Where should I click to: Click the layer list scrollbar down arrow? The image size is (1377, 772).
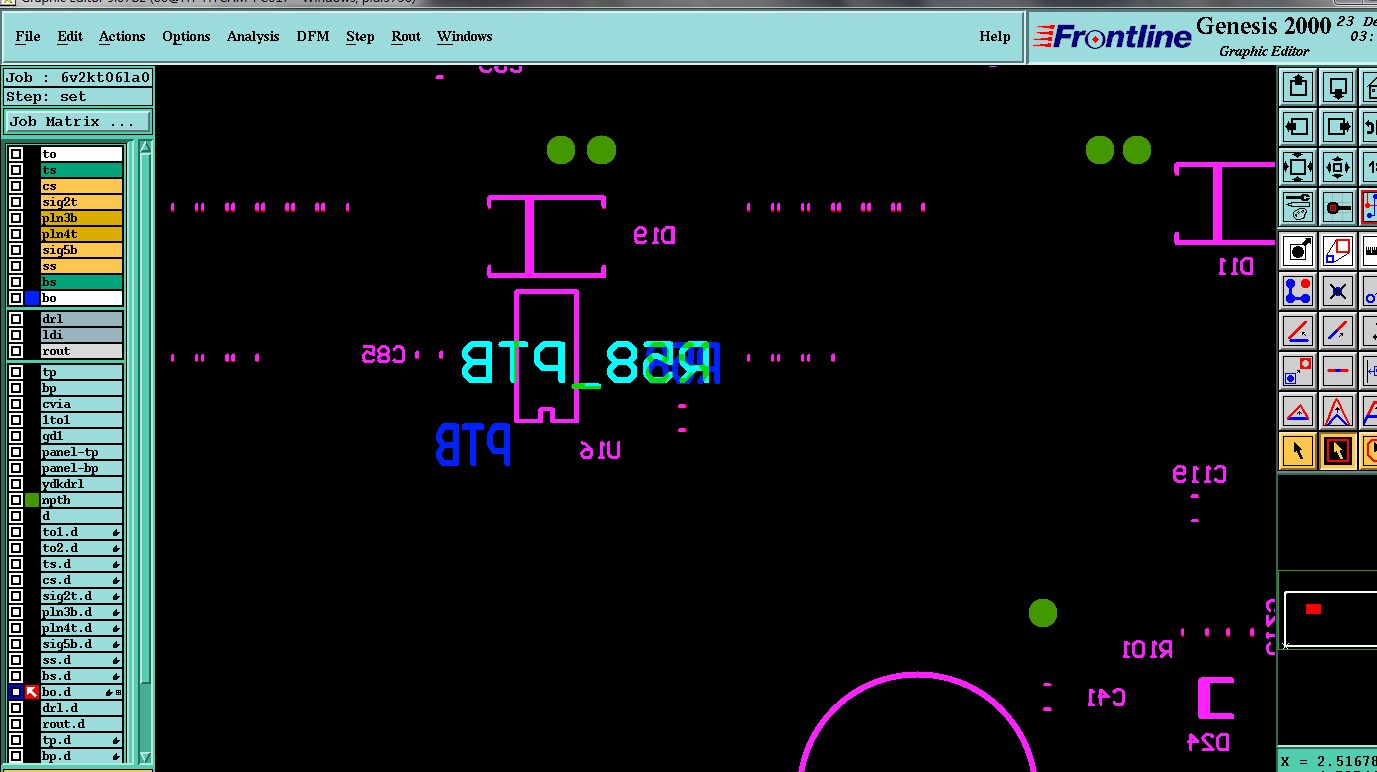click(145, 757)
